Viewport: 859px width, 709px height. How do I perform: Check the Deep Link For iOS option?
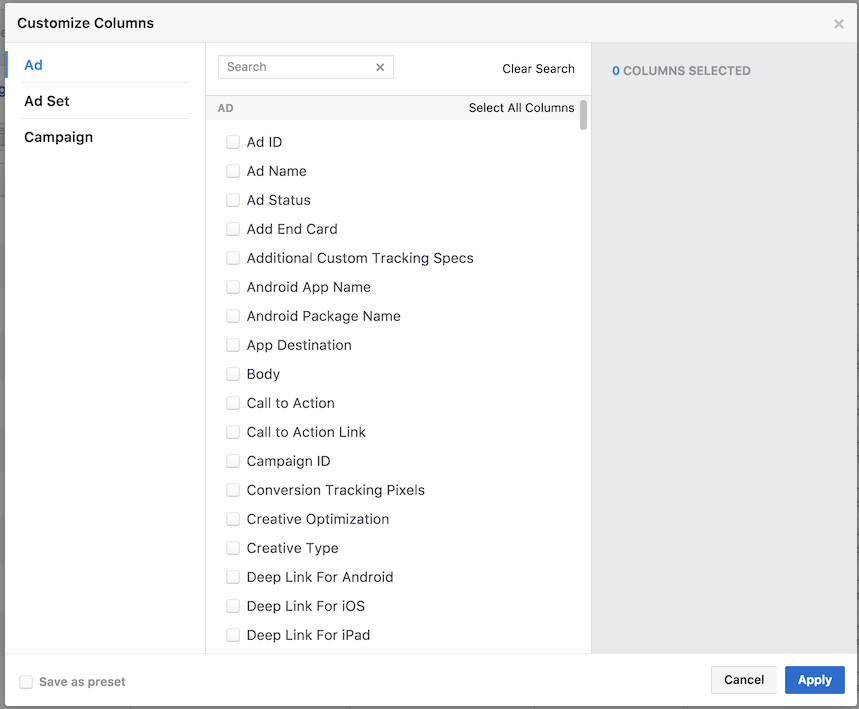(x=233, y=606)
